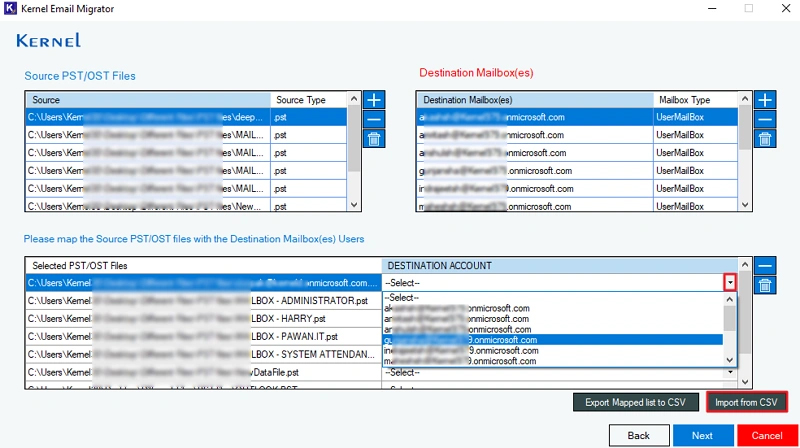Click source list scrollbar up arrow
This screenshot has width=800, height=448.
coord(354,98)
